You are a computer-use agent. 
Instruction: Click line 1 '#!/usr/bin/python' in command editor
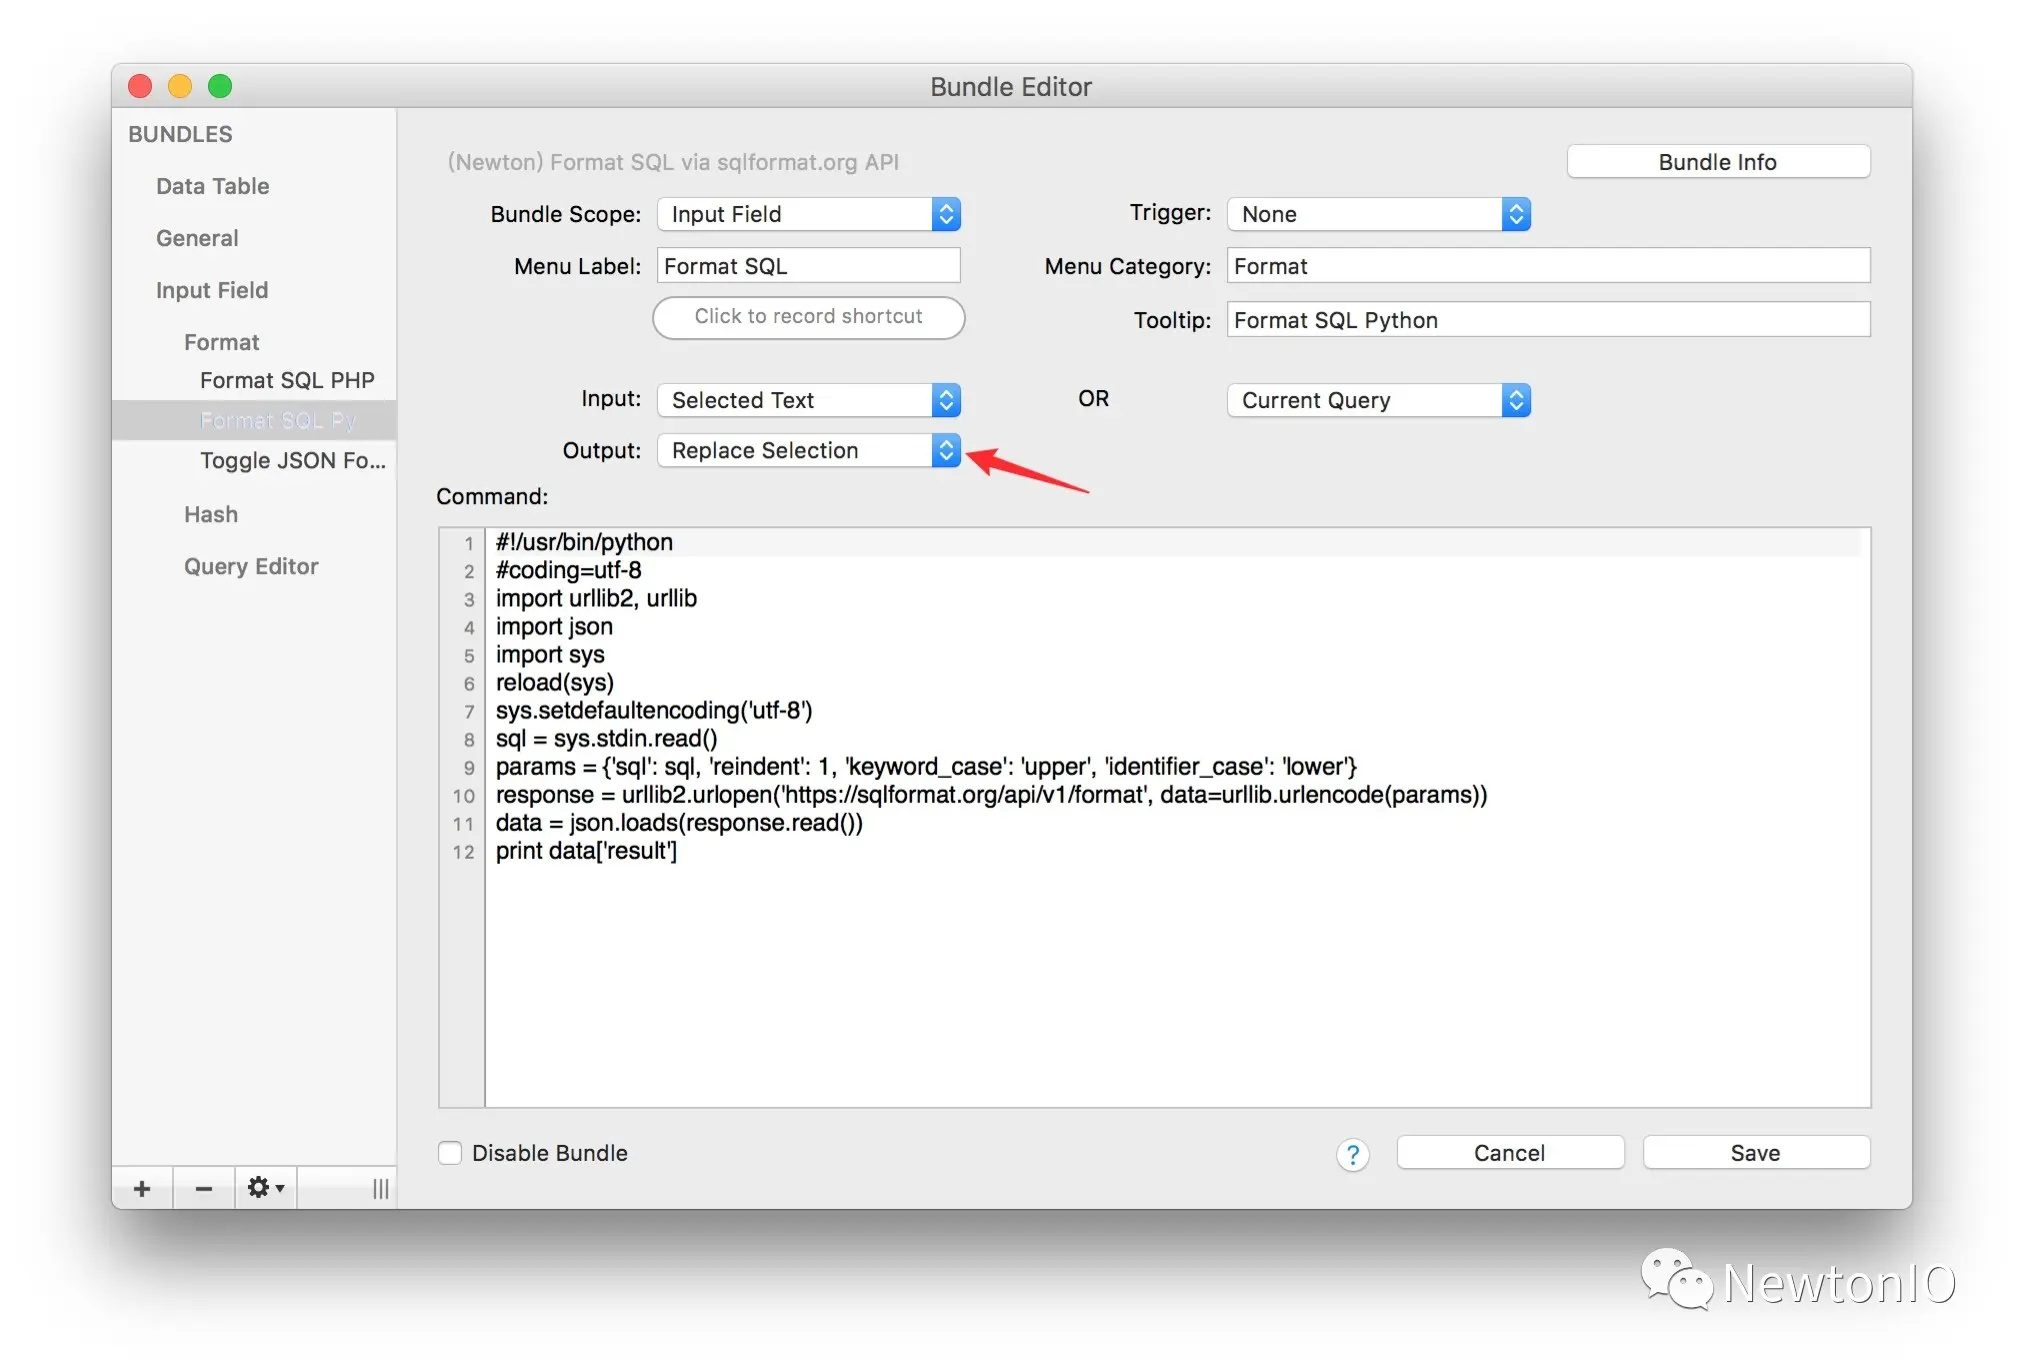point(584,542)
